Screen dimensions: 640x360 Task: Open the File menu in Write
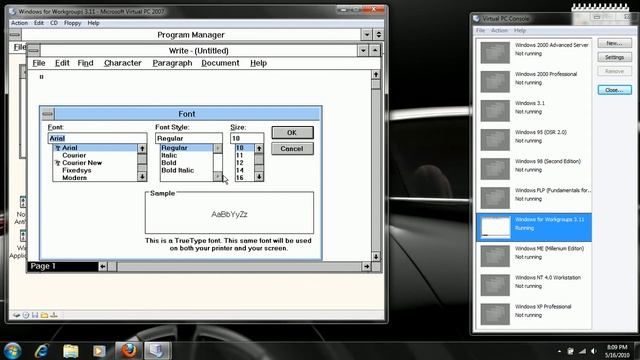click(x=39, y=63)
